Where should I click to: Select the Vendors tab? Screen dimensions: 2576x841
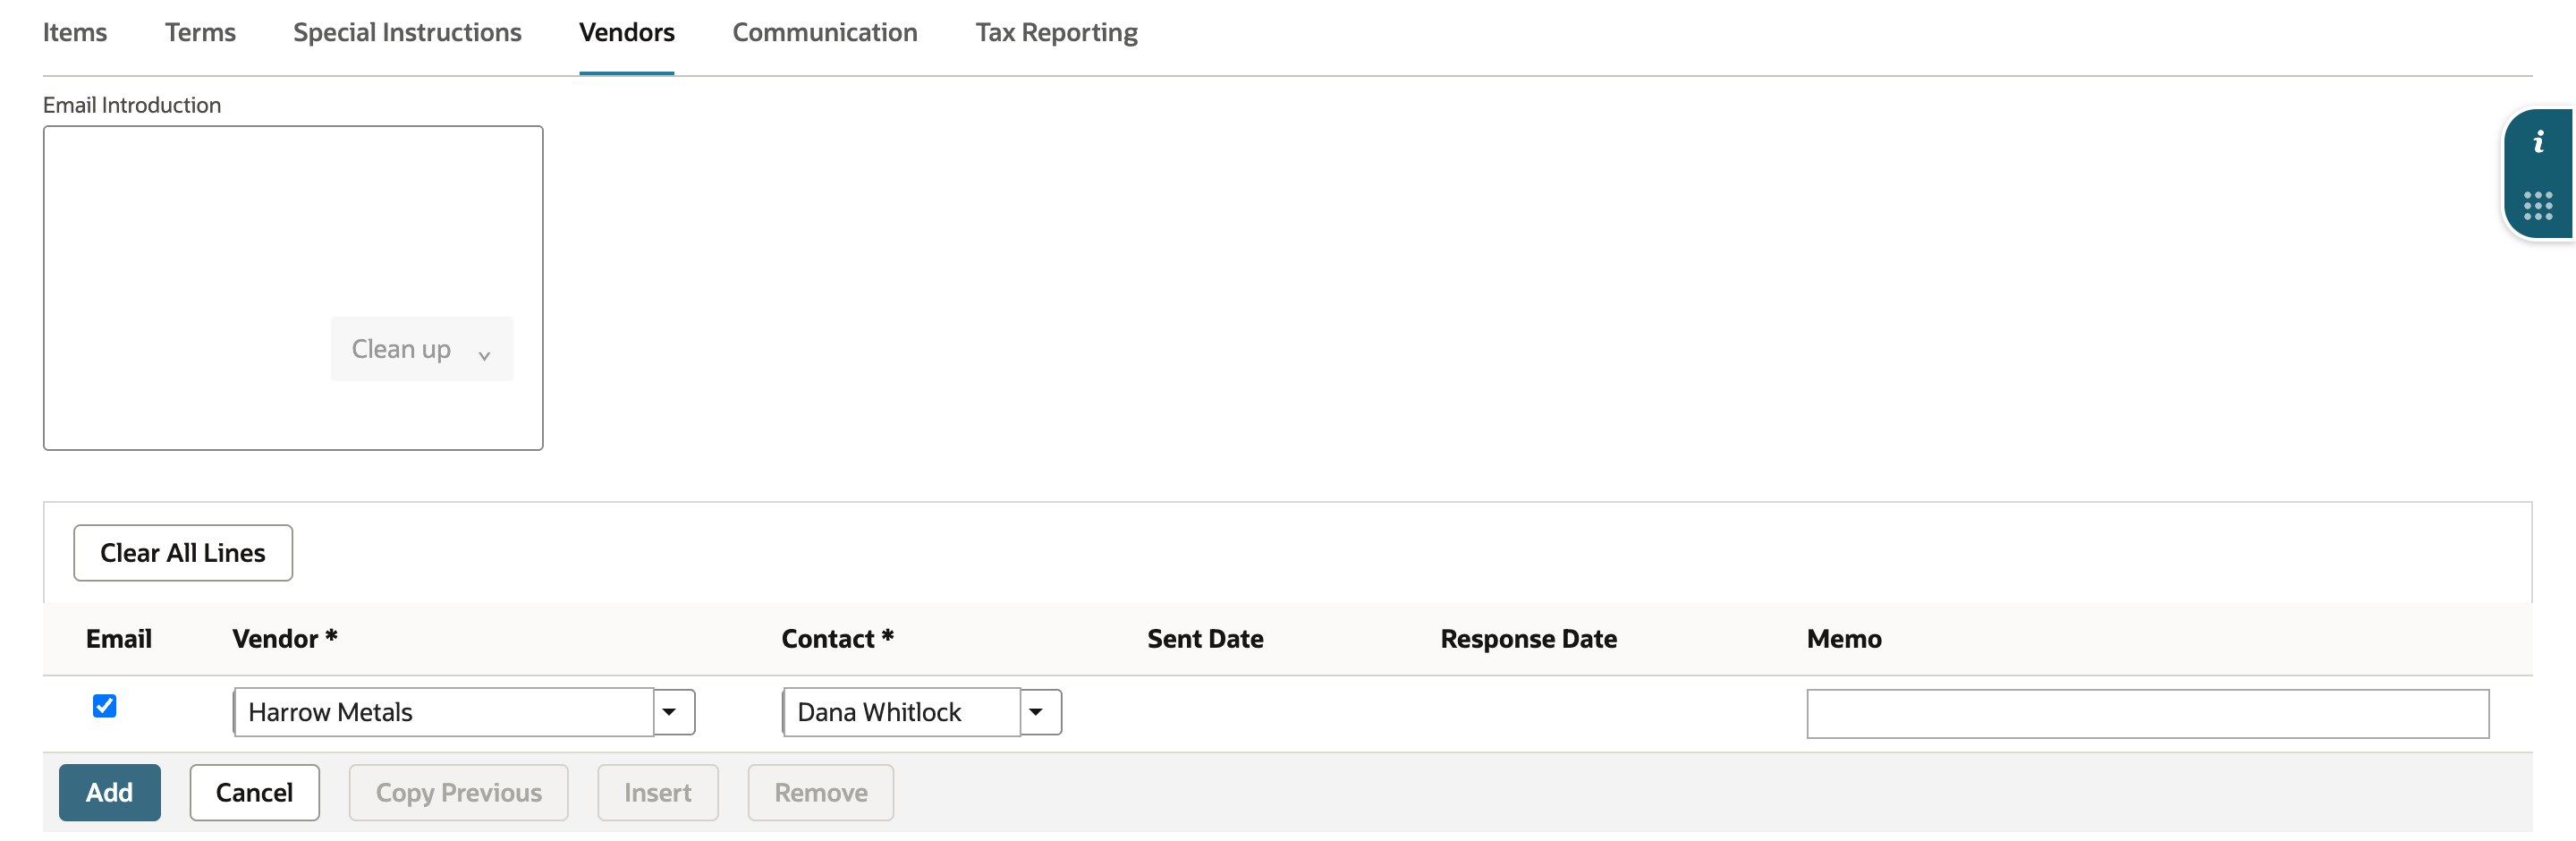click(627, 33)
